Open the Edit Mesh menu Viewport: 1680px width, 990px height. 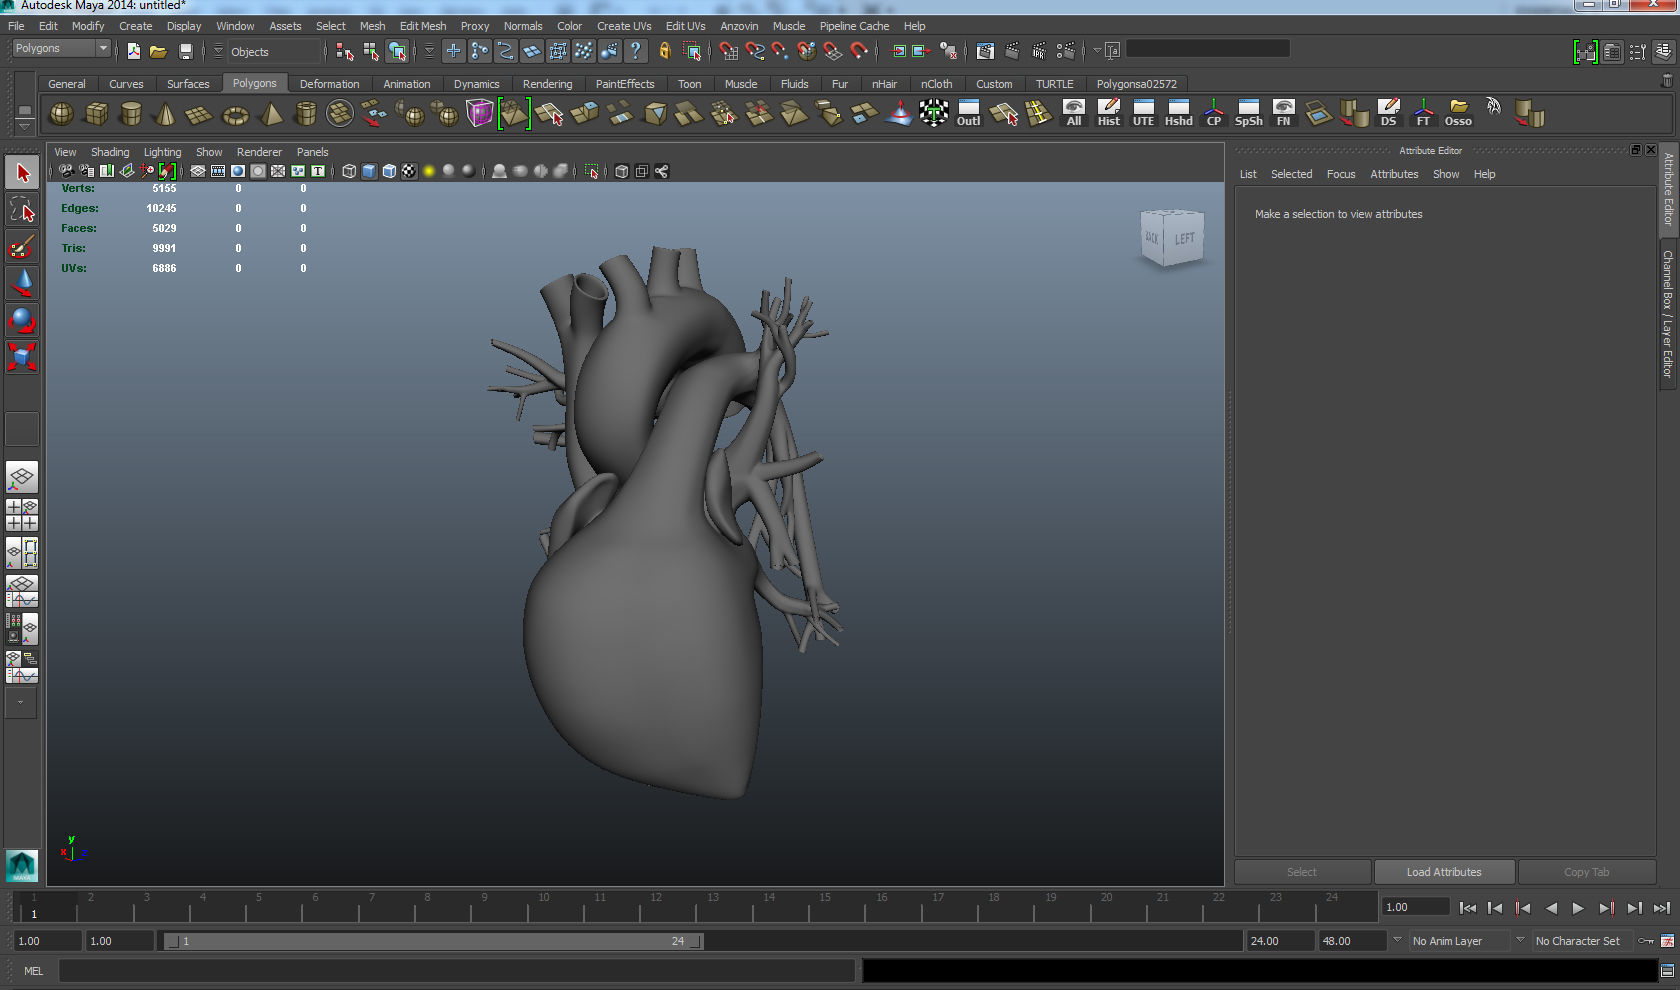click(423, 26)
